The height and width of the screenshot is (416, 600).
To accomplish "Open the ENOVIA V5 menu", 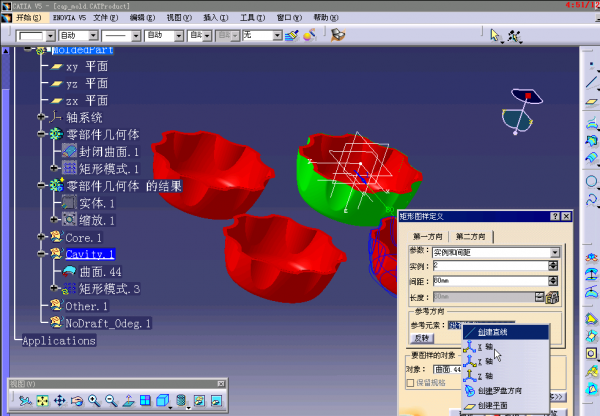I will click(x=69, y=18).
